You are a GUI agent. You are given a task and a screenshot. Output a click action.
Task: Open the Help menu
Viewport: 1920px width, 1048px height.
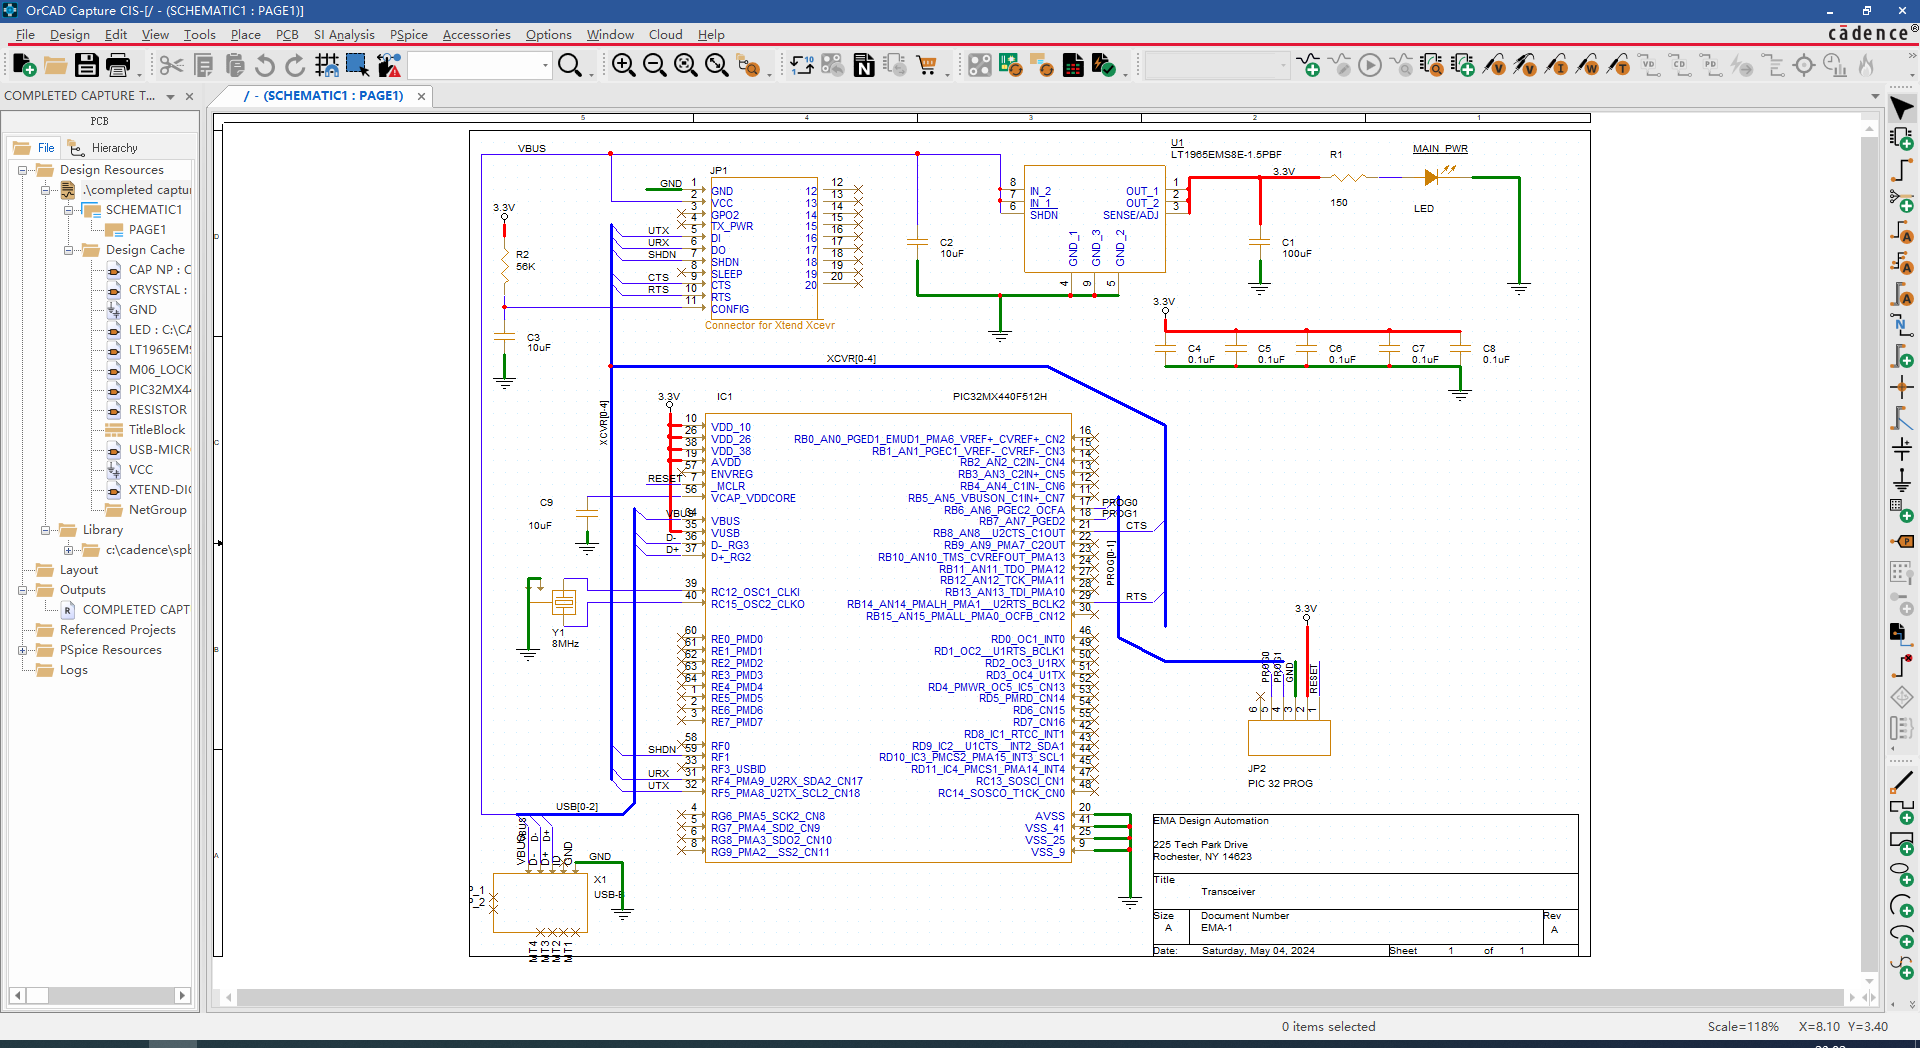coord(711,34)
